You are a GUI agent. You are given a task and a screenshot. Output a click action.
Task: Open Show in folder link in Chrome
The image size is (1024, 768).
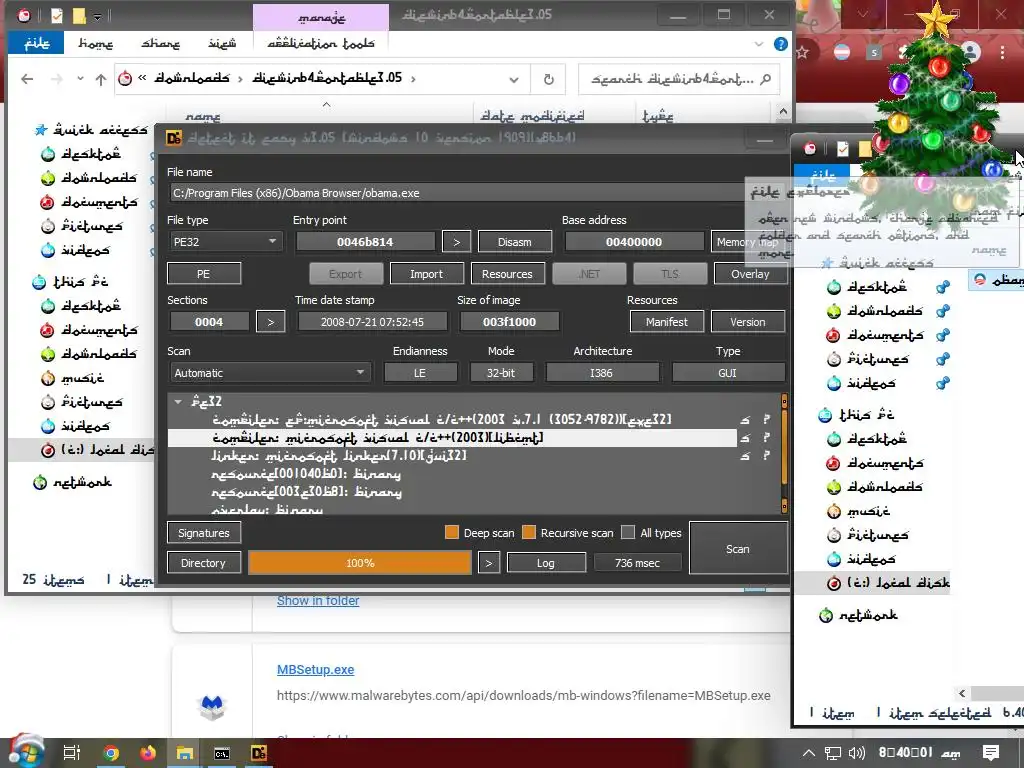[x=318, y=600]
